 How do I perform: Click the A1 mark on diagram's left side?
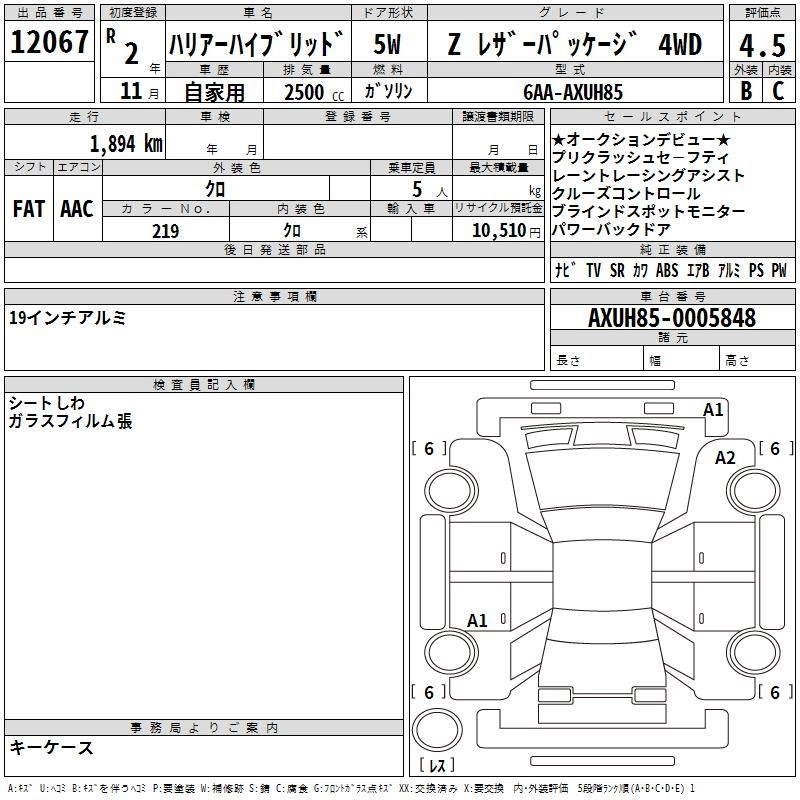(478, 620)
